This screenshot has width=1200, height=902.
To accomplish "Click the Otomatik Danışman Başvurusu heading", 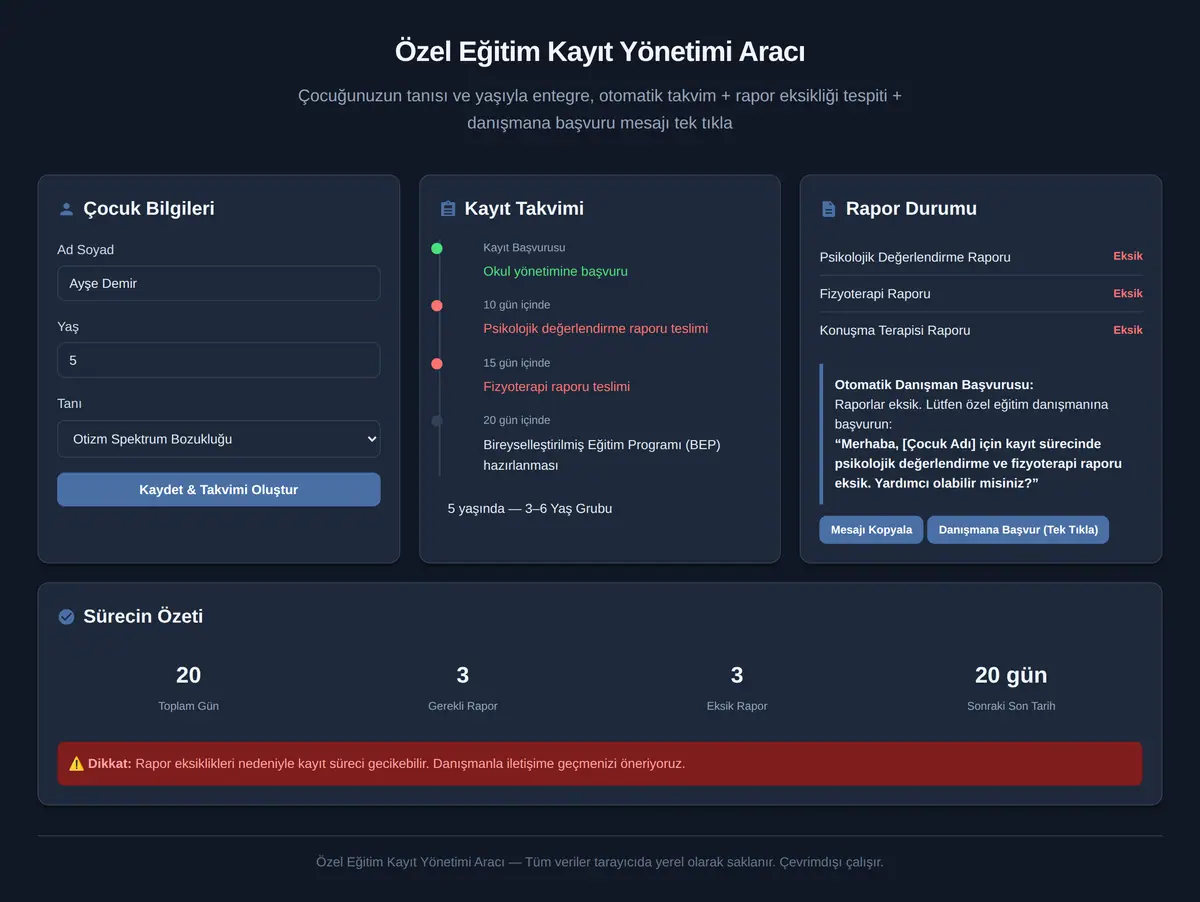I will 934,384.
